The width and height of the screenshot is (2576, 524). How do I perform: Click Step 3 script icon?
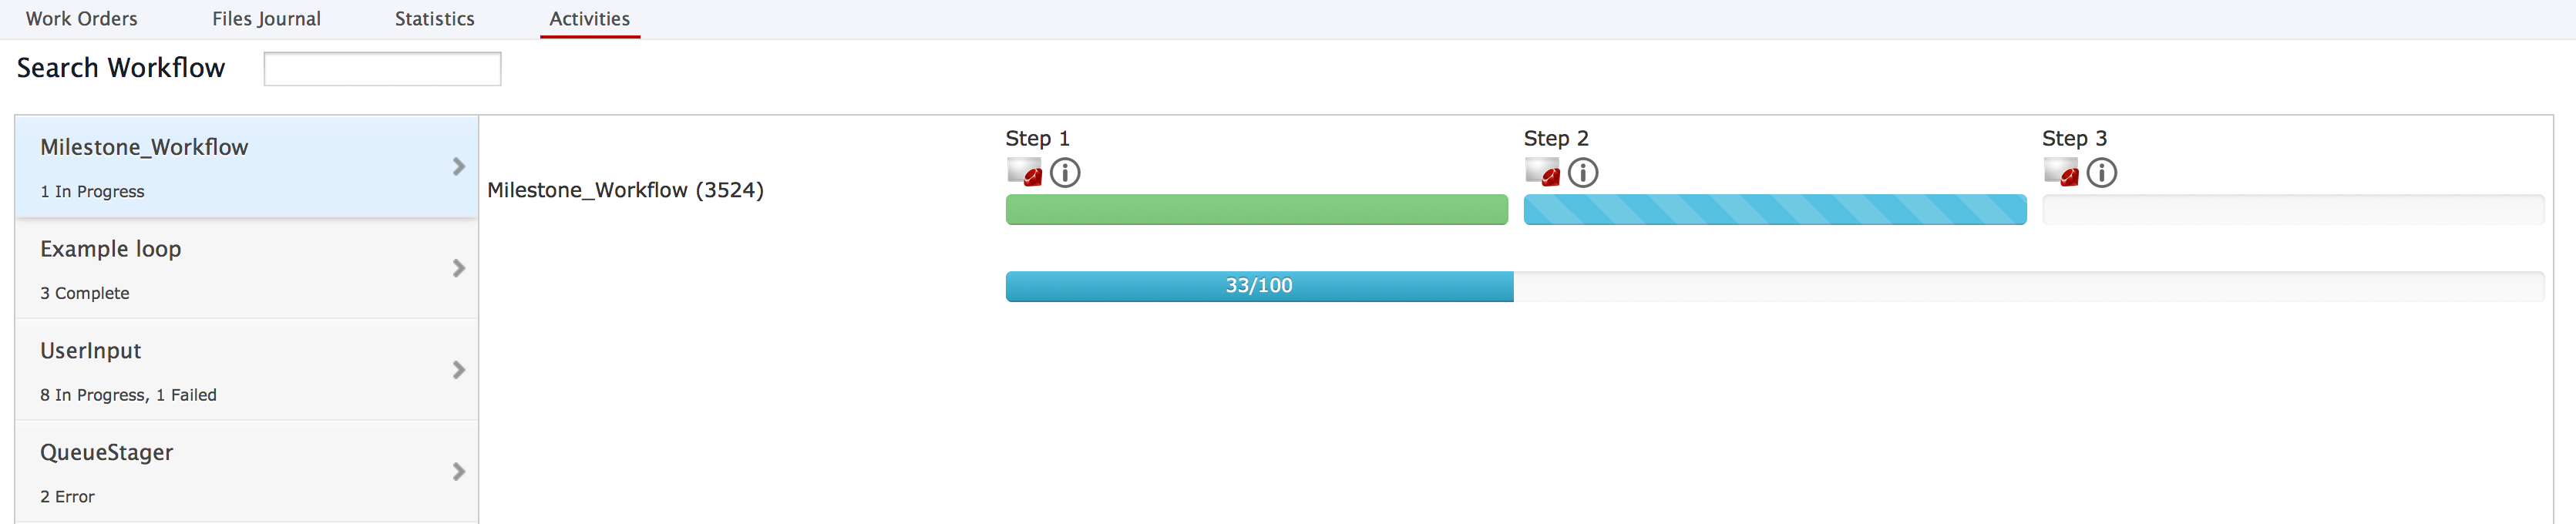pyautogui.click(x=2061, y=172)
